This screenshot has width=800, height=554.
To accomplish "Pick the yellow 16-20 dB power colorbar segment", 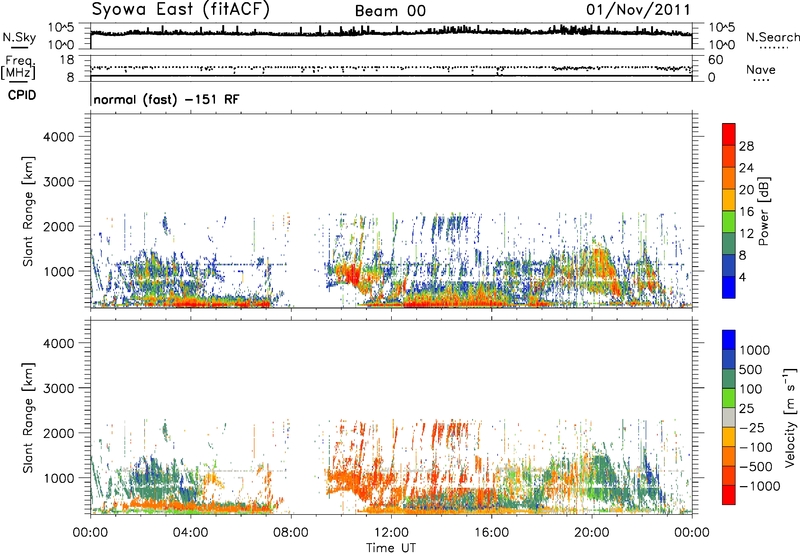I will pyautogui.click(x=729, y=200).
